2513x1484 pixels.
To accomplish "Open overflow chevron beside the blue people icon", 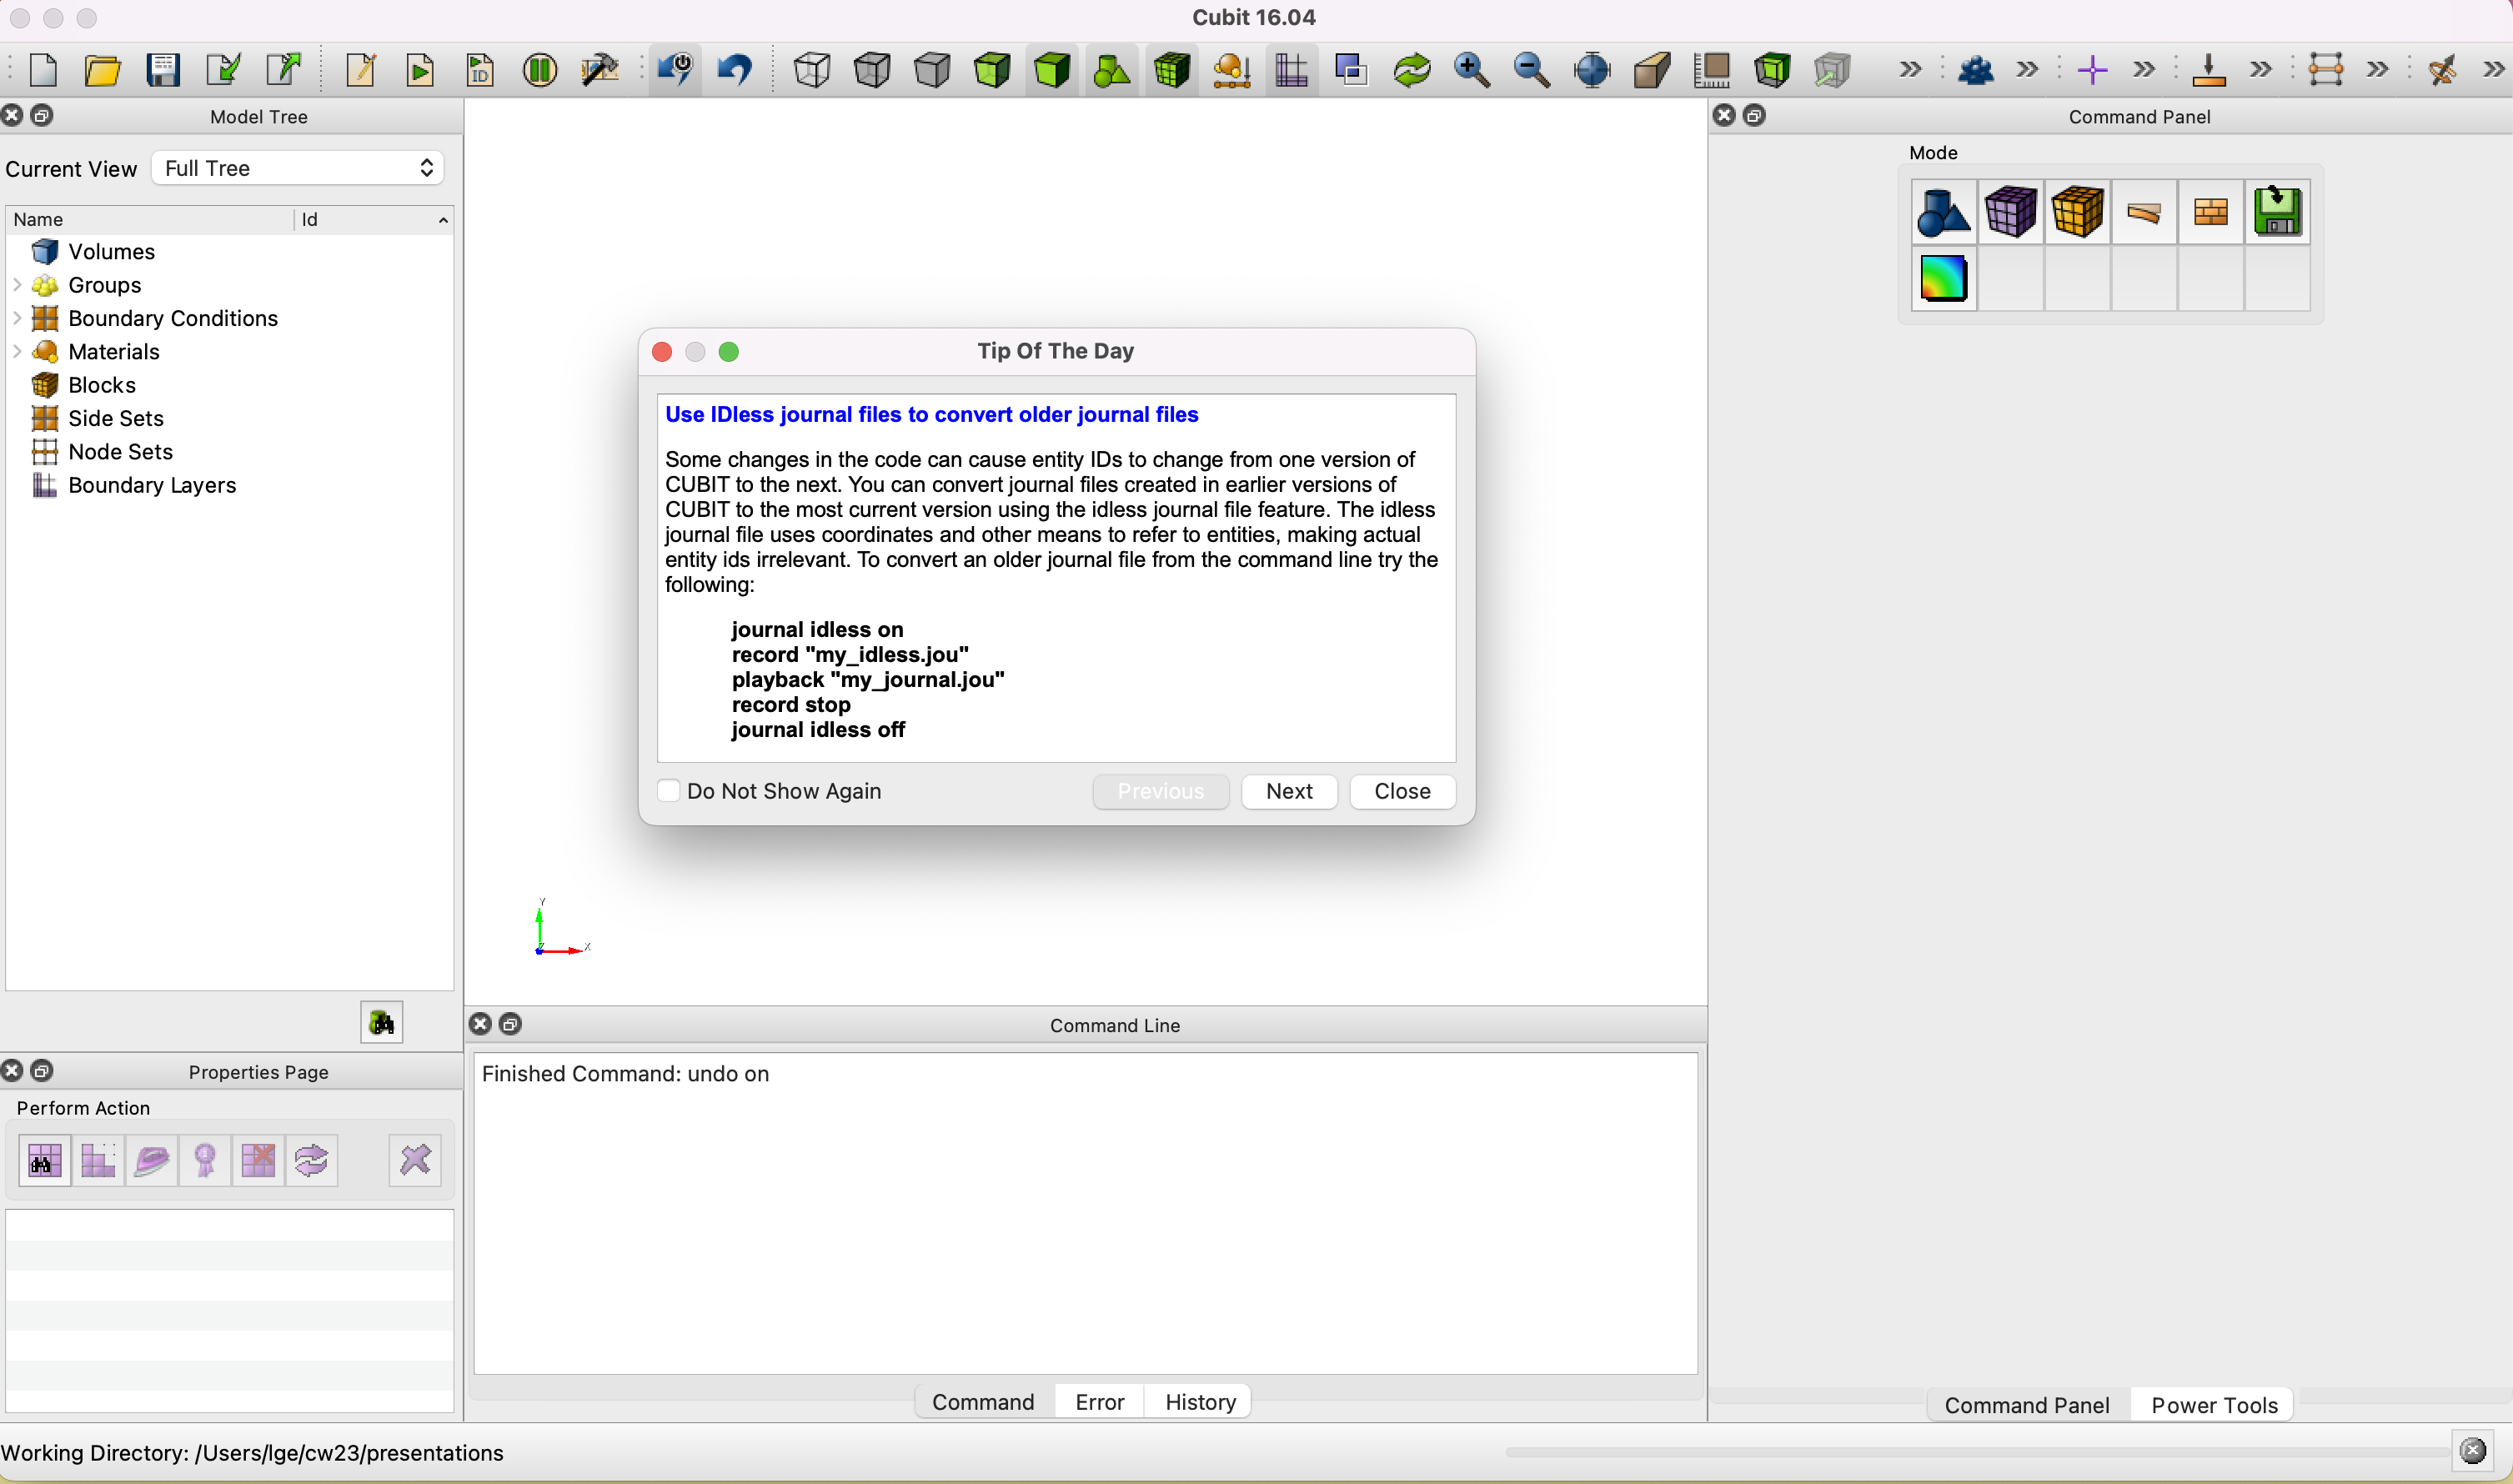I will coord(2027,70).
